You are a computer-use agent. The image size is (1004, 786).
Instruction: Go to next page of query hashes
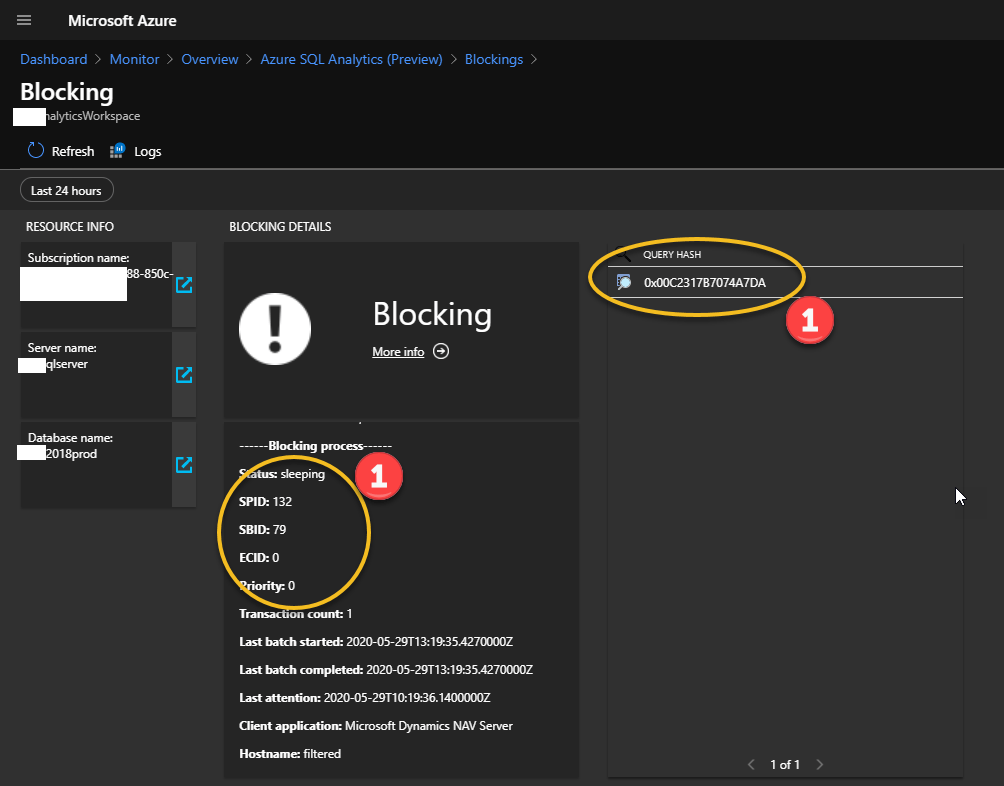[x=819, y=764]
